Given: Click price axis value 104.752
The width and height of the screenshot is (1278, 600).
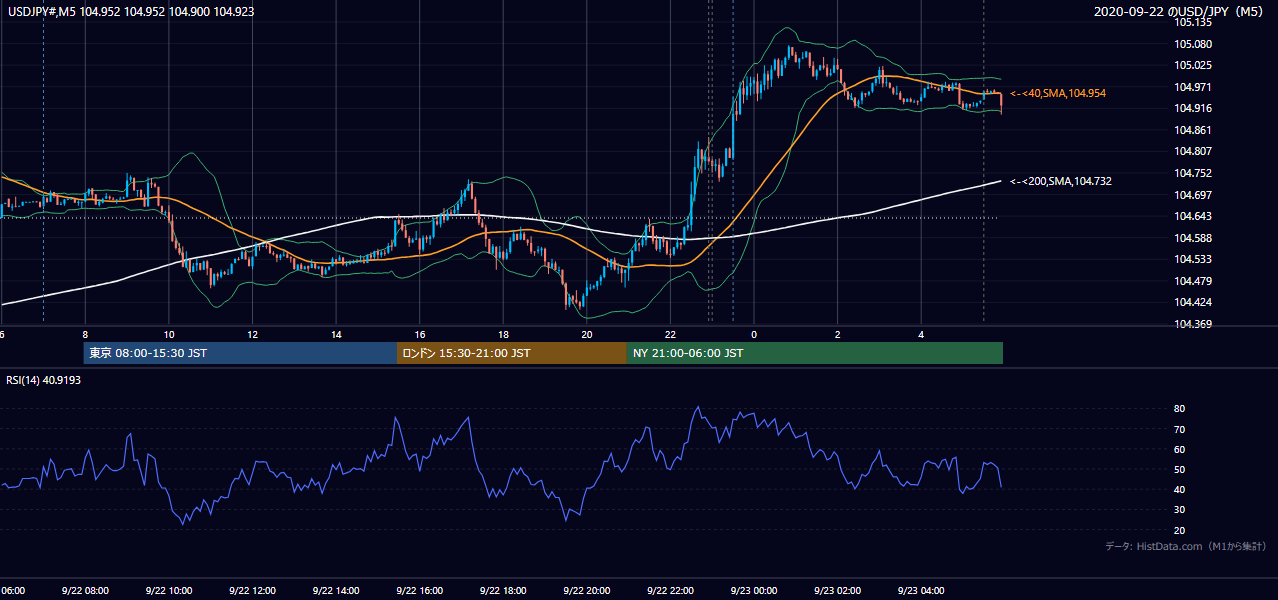Looking at the screenshot, I should pyautogui.click(x=1194, y=173).
